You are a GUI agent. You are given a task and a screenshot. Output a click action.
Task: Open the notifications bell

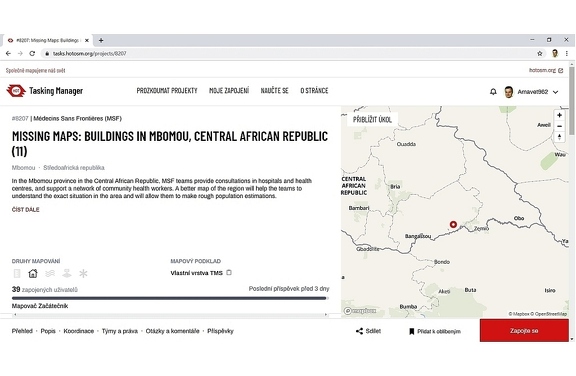tap(493, 92)
